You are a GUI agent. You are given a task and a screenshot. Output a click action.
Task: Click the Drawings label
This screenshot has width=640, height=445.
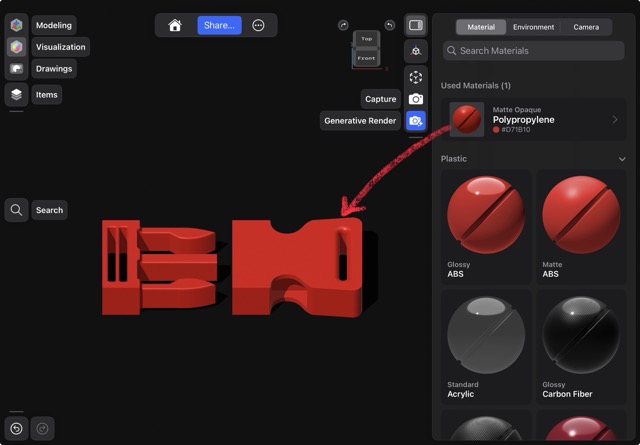coord(54,69)
